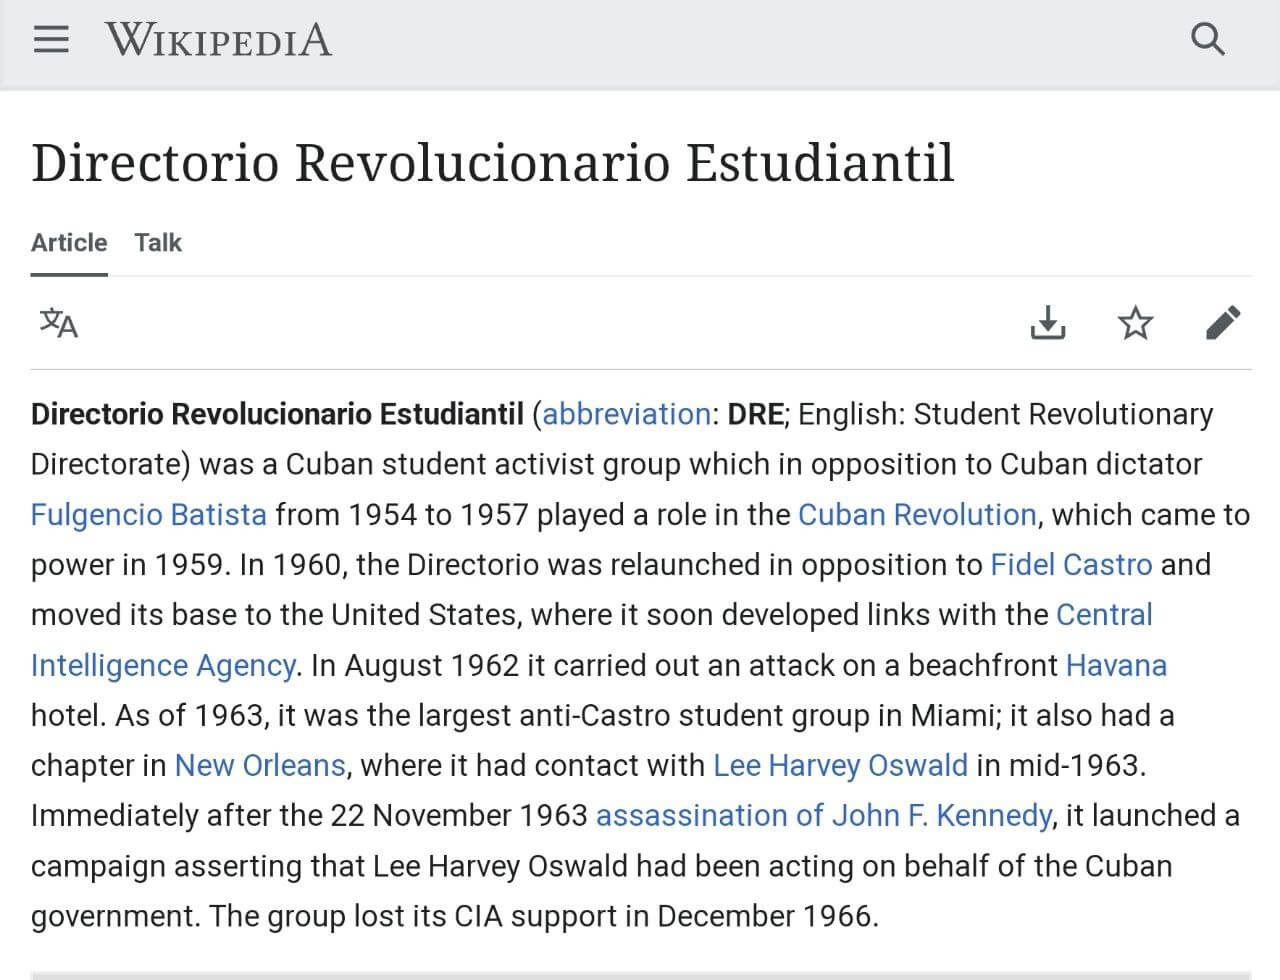Follow the Havana link

click(x=1116, y=665)
